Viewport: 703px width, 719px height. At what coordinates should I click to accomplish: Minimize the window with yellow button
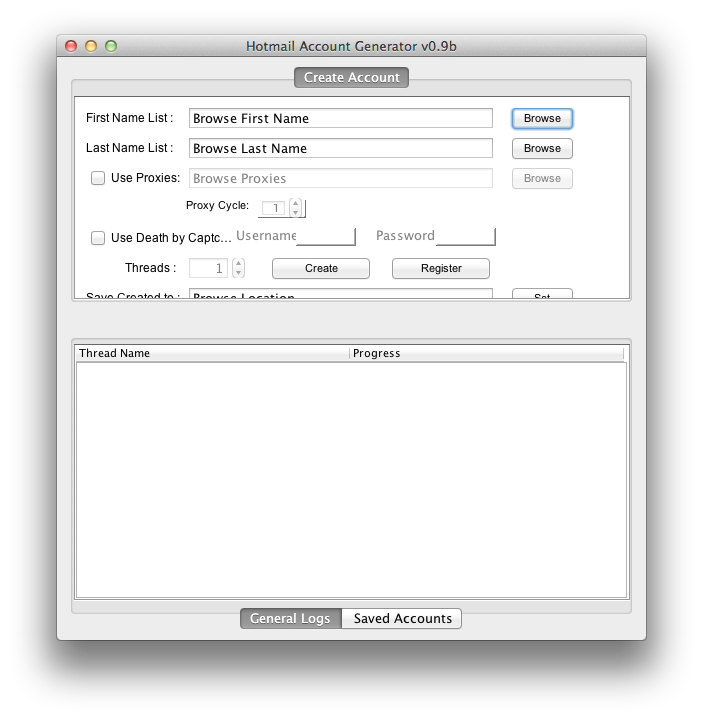tap(91, 46)
